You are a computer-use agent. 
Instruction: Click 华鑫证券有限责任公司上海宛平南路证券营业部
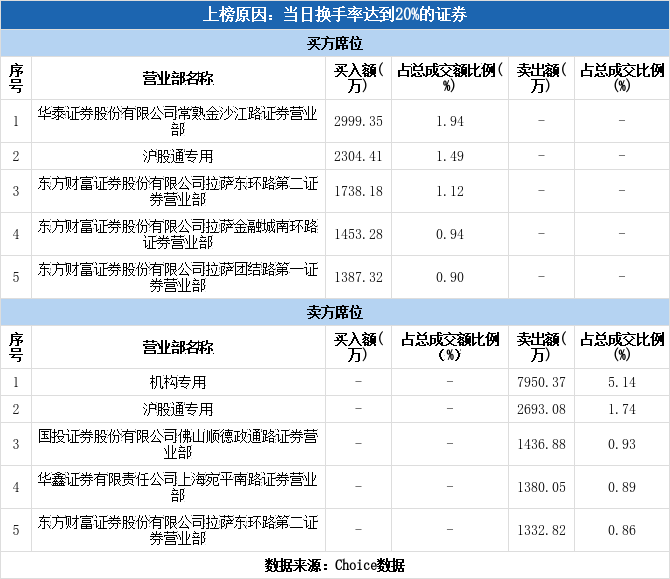[x=178, y=487]
